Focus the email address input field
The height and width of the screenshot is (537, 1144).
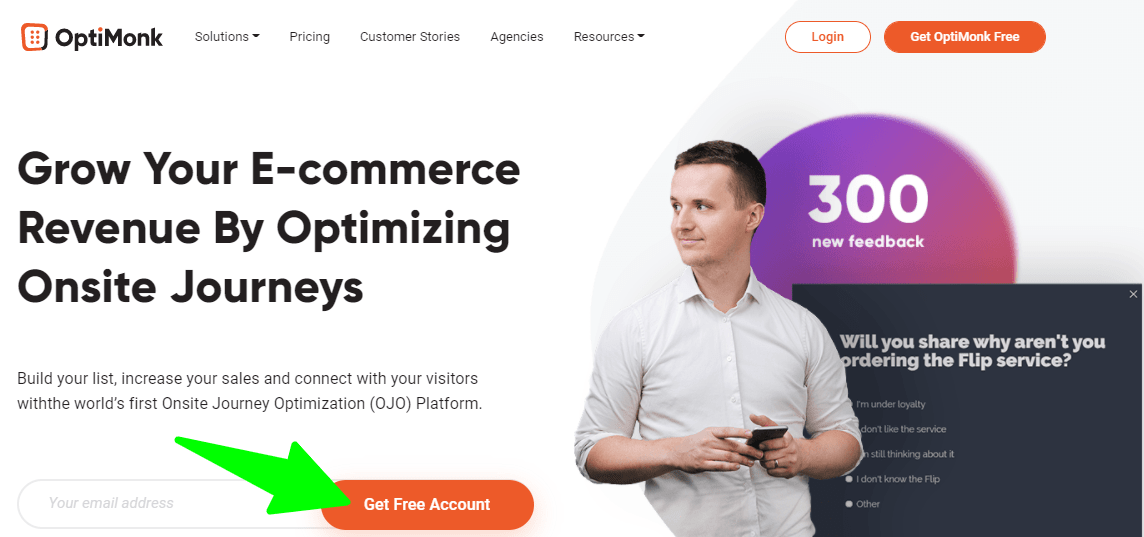pyautogui.click(x=171, y=503)
